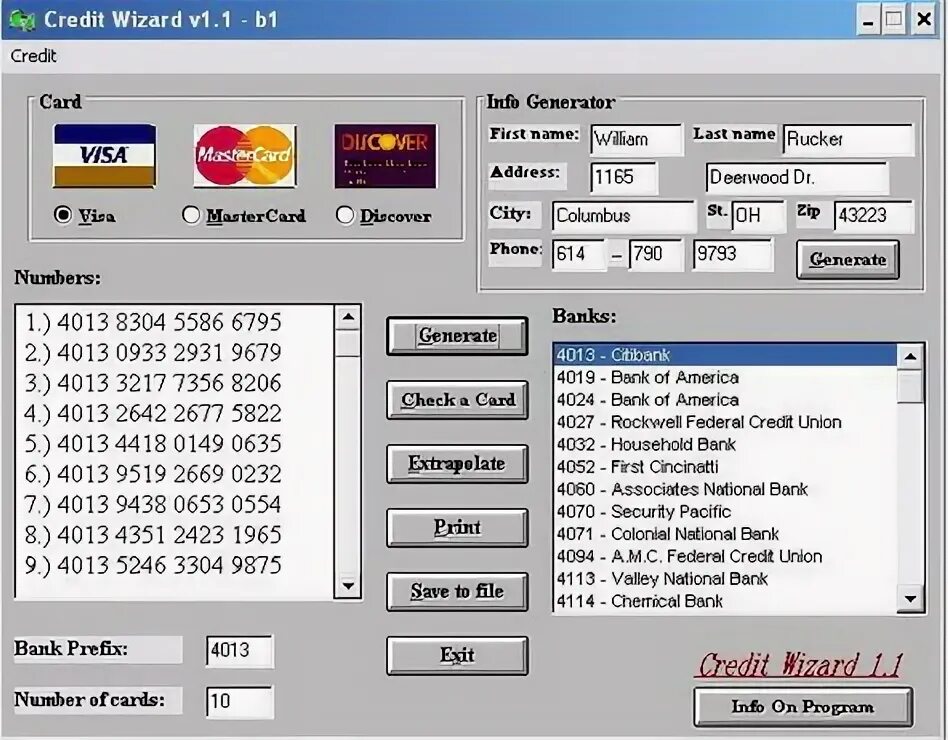This screenshot has width=948, height=740.
Task: Click the phone area code field 614
Action: 579,254
